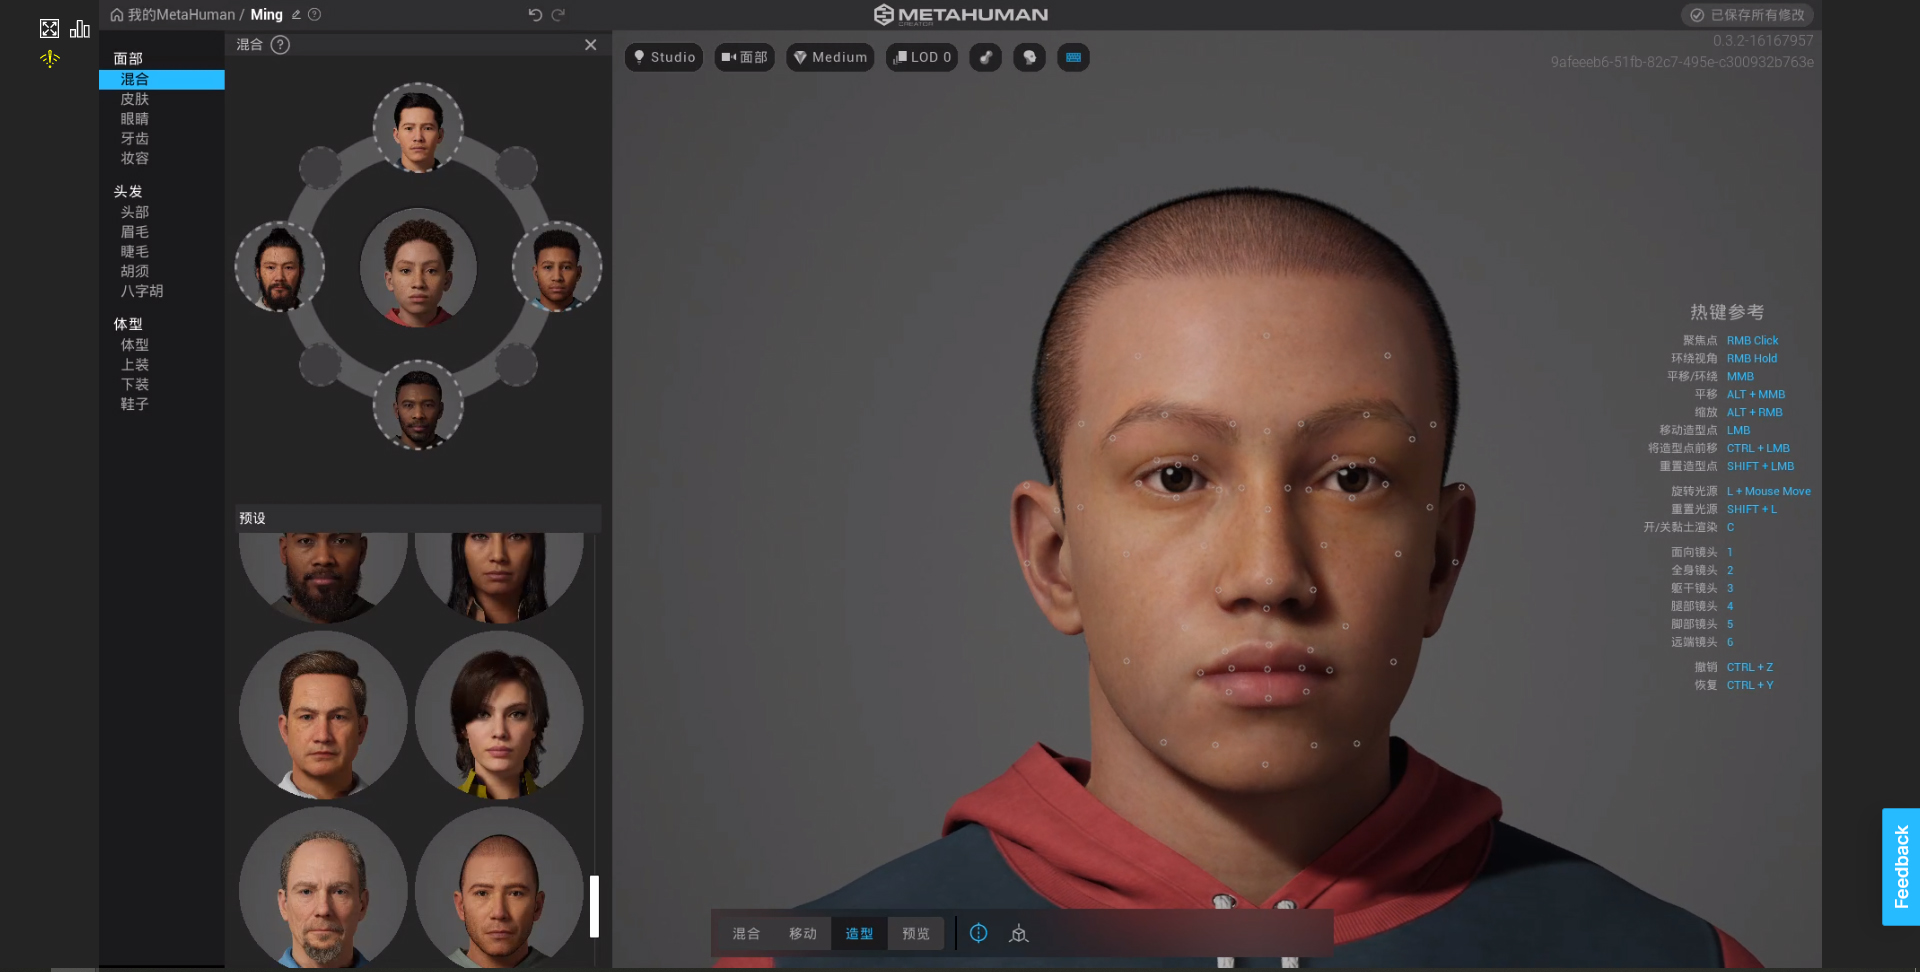Screen dimensions: 1920x972
Task: Open the 面部 camera view dropdown
Action: point(744,57)
